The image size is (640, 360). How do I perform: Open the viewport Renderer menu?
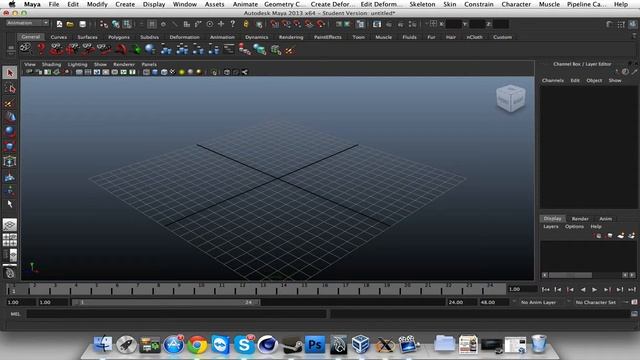[124, 64]
